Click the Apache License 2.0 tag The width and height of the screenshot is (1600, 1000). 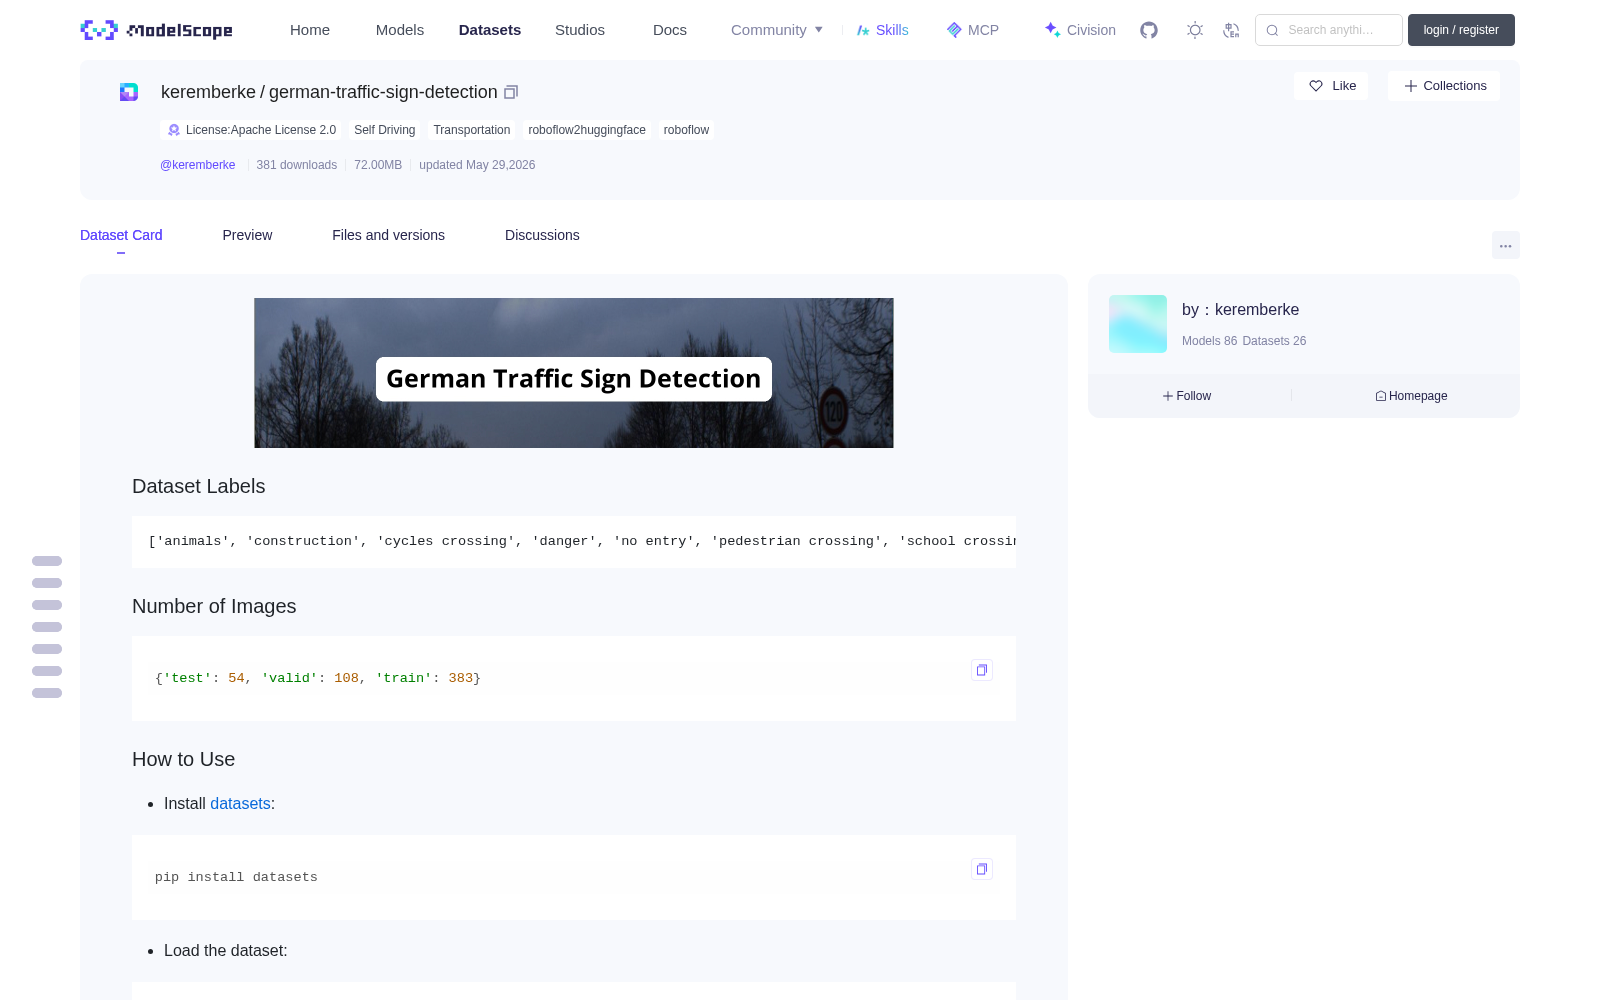click(251, 130)
